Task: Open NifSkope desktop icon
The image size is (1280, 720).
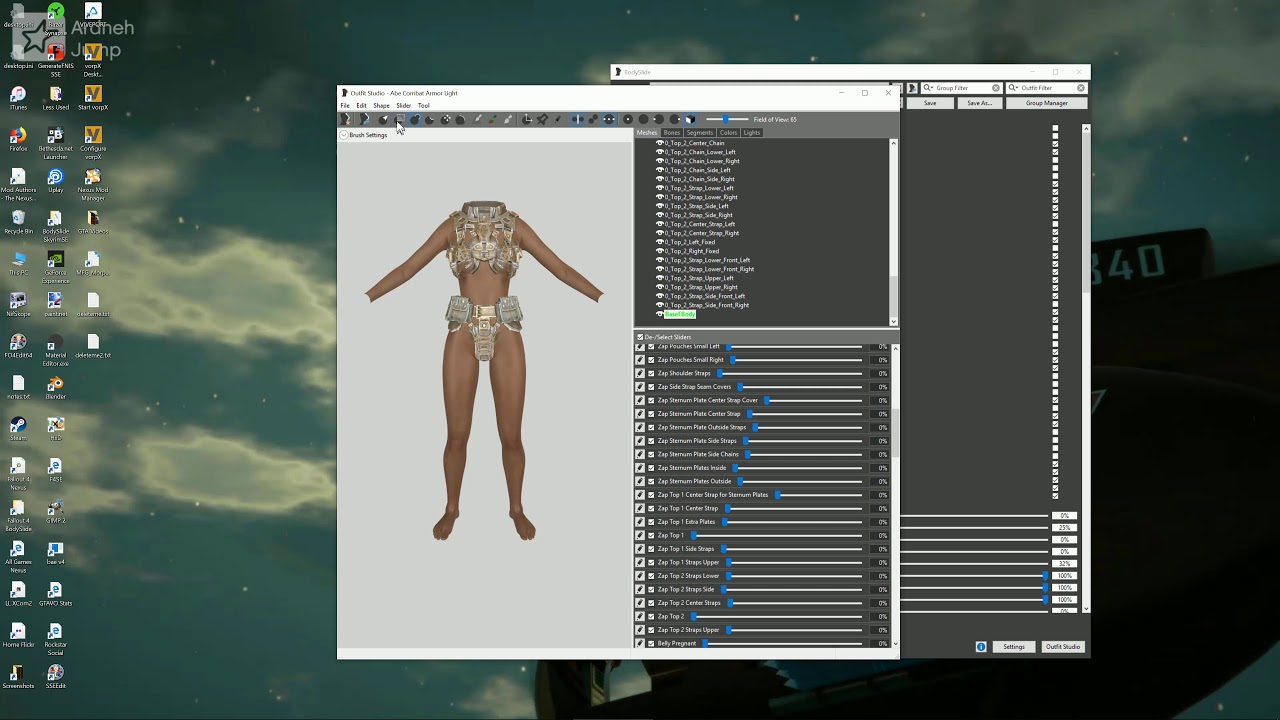Action: coord(18,304)
